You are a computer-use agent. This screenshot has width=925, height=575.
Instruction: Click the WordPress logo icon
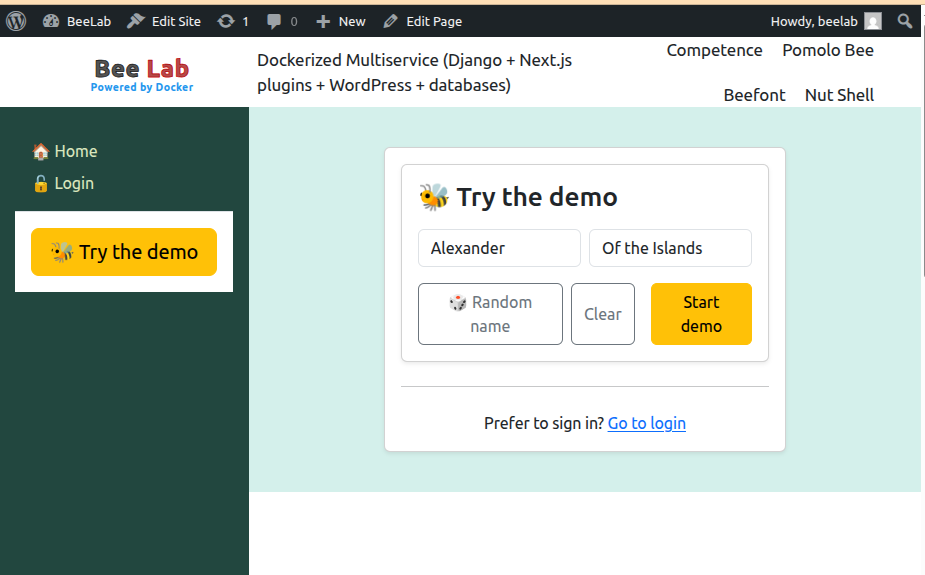pos(16,21)
